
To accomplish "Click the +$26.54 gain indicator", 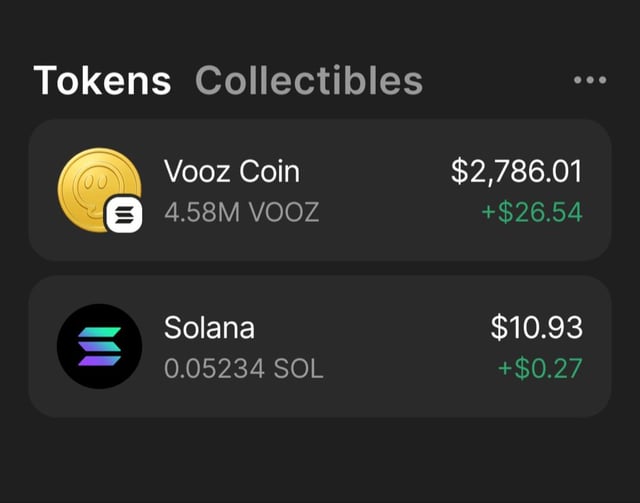I will 531,212.
